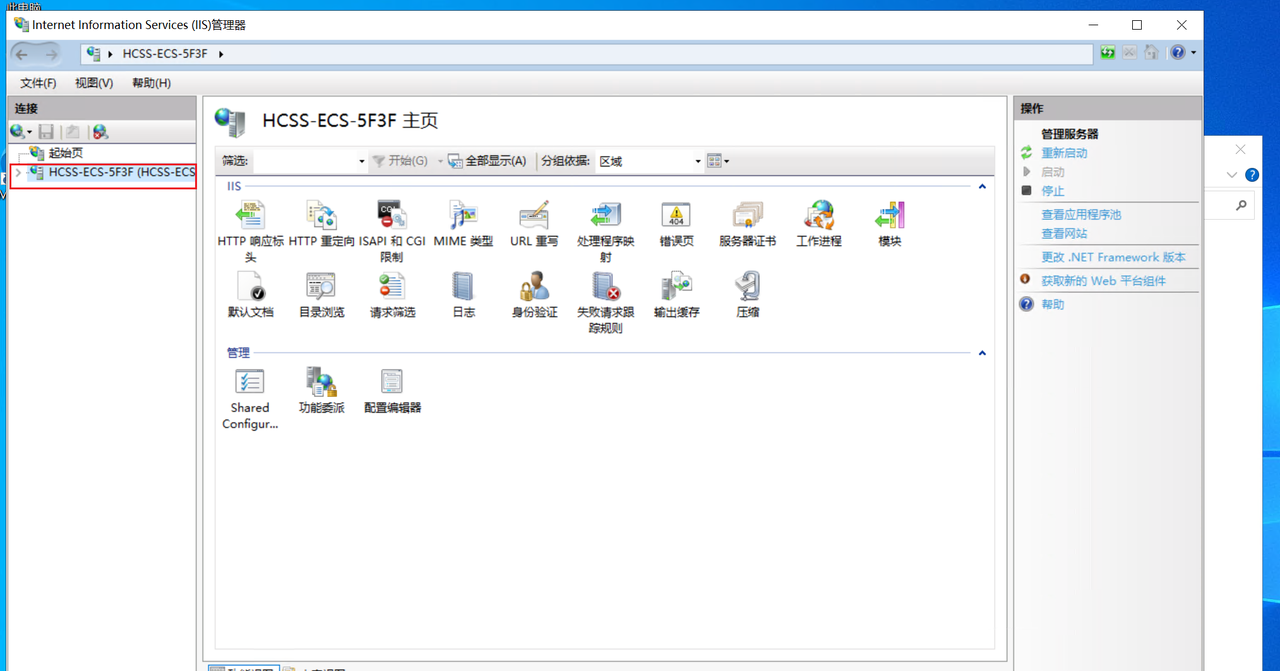Click the help icon in address bar
Viewport: 1280px width, 671px height.
[1178, 53]
